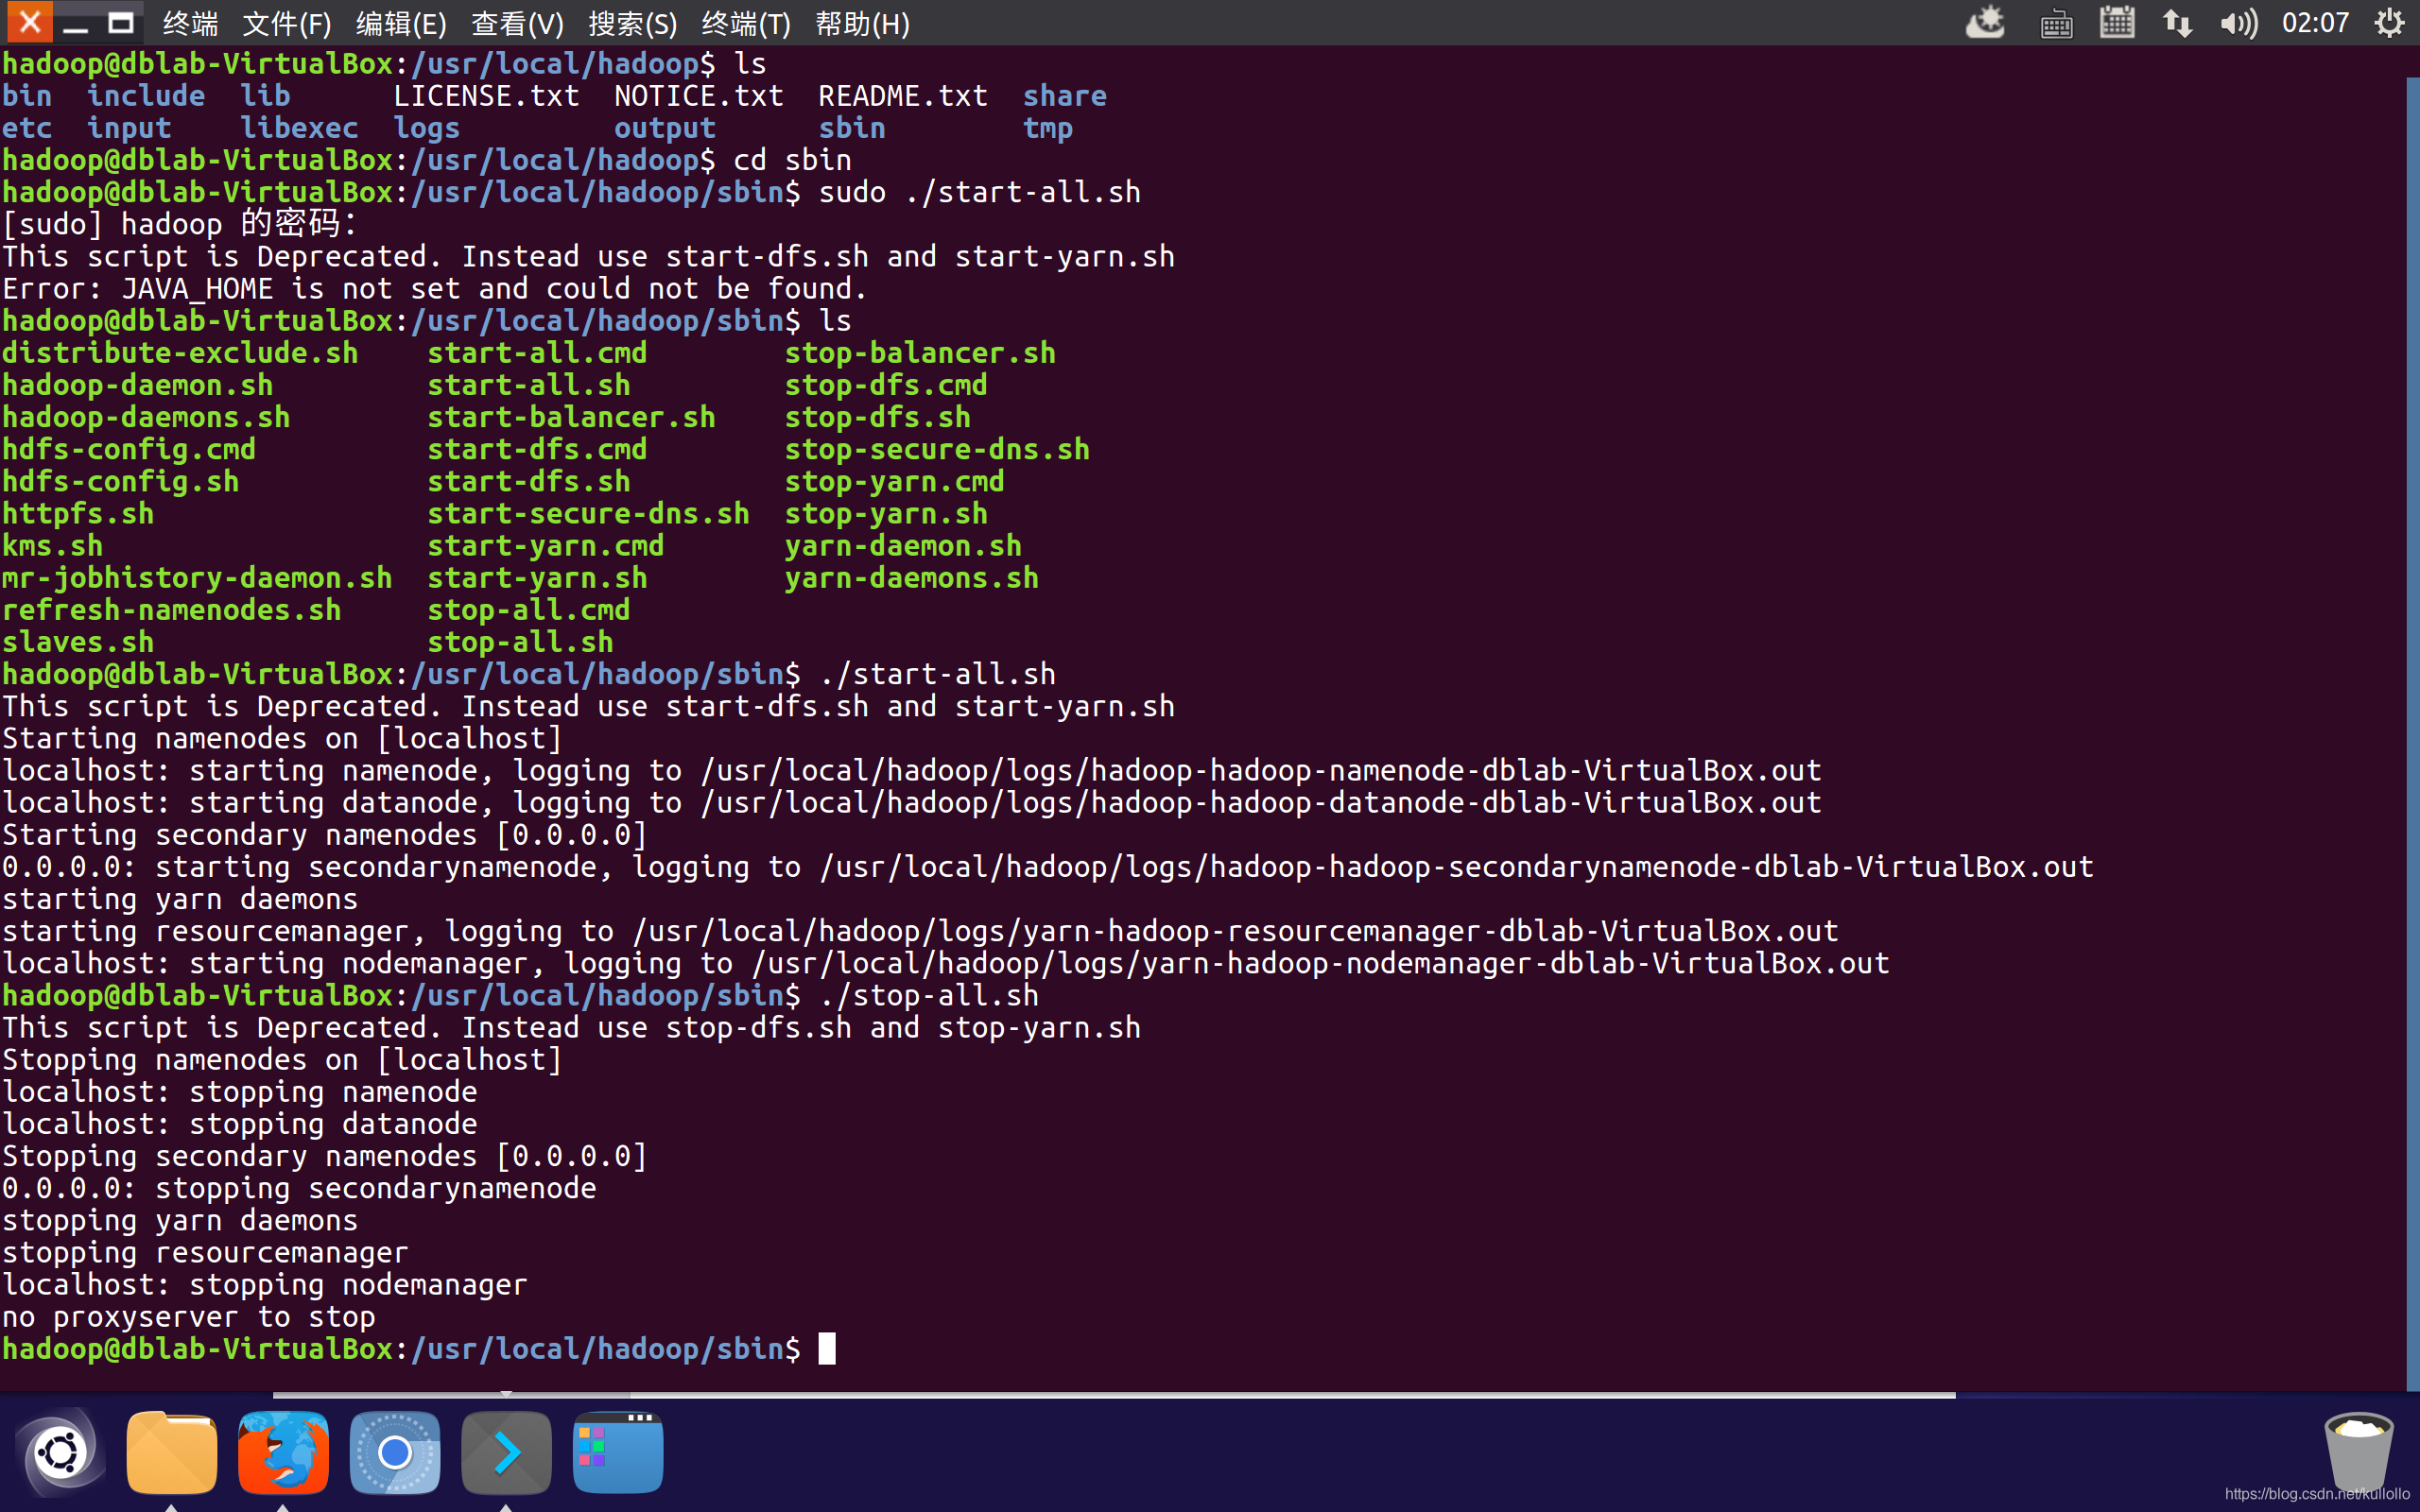Launch Chromium browser from the dock
Image resolution: width=2420 pixels, height=1512 pixels.
395,1452
